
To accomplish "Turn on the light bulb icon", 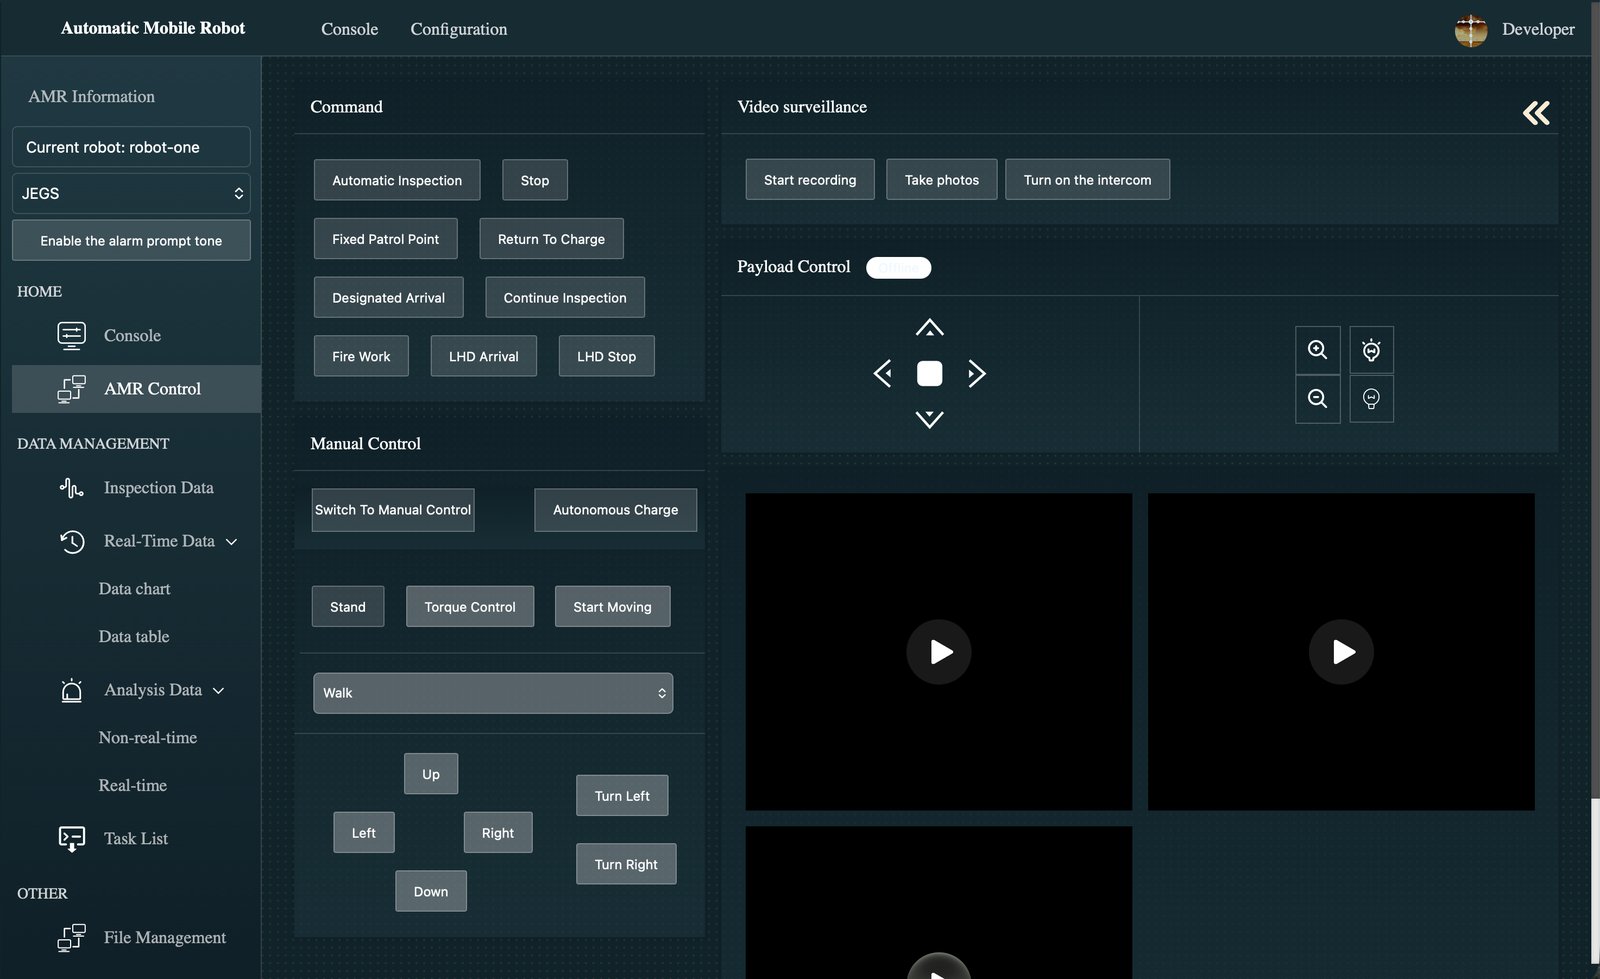I will [1371, 350].
